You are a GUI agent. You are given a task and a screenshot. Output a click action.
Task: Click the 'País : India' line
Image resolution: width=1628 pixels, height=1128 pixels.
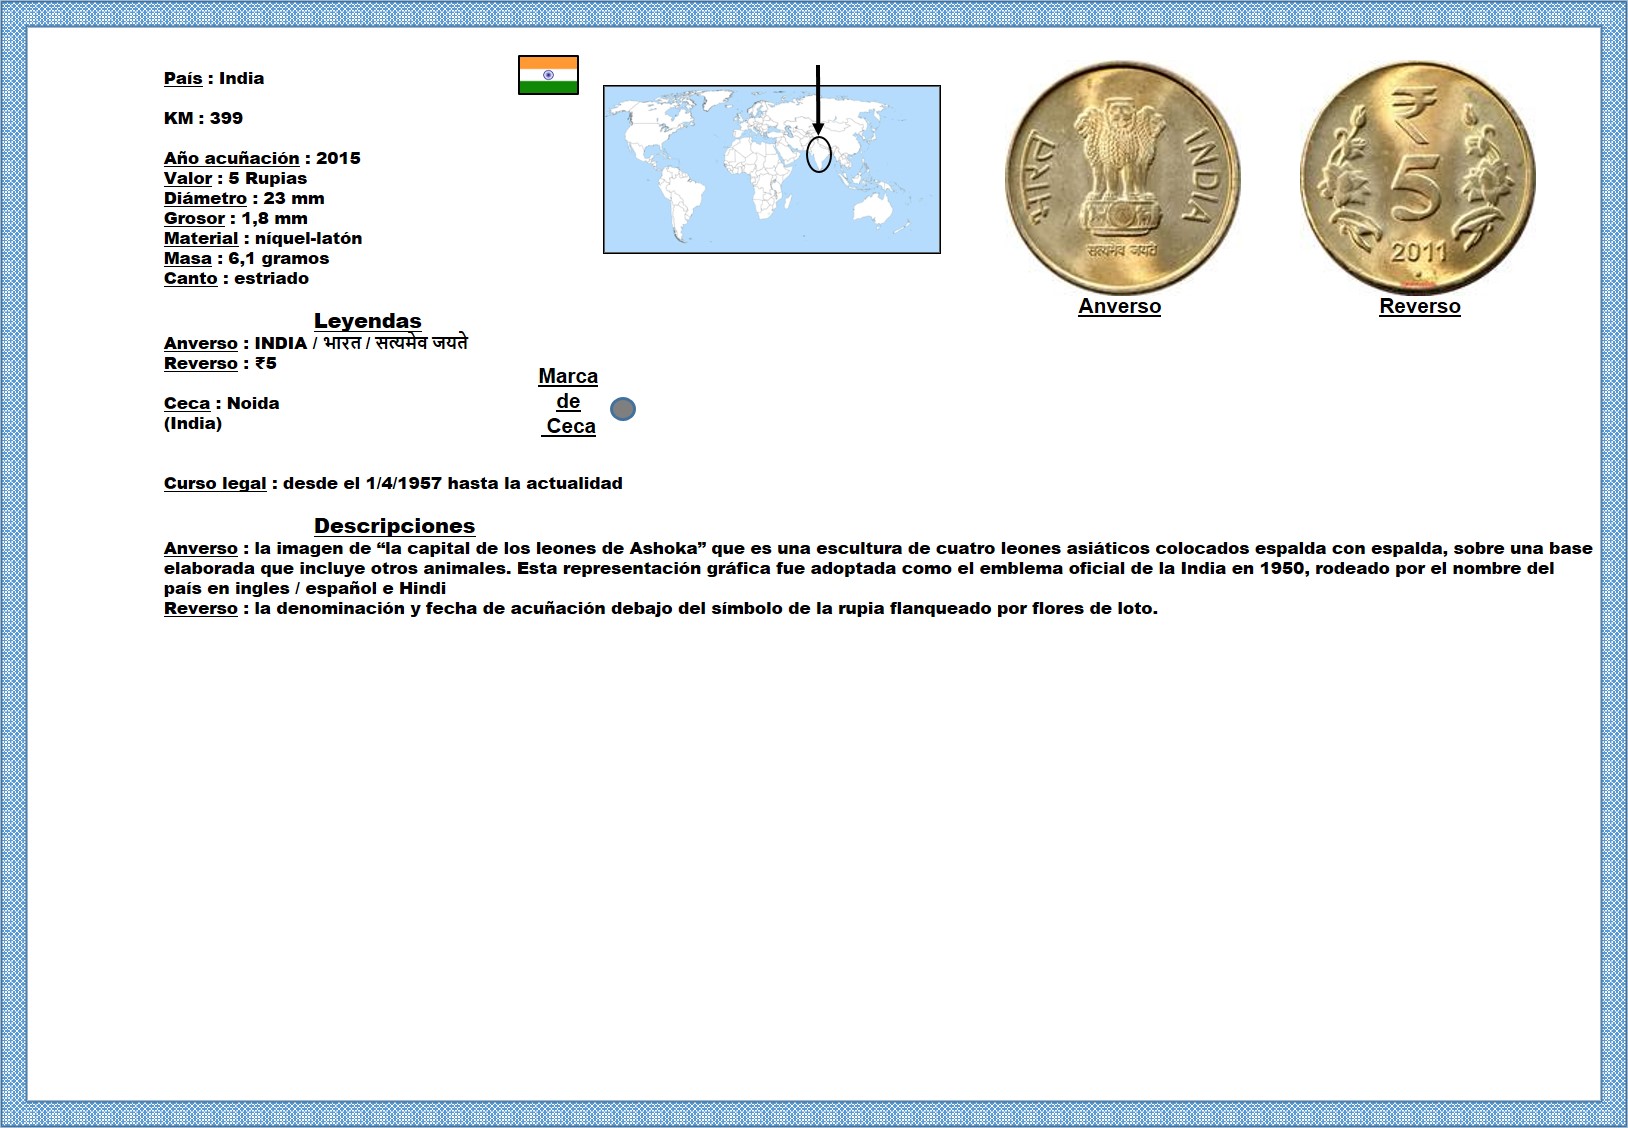[x=214, y=78]
